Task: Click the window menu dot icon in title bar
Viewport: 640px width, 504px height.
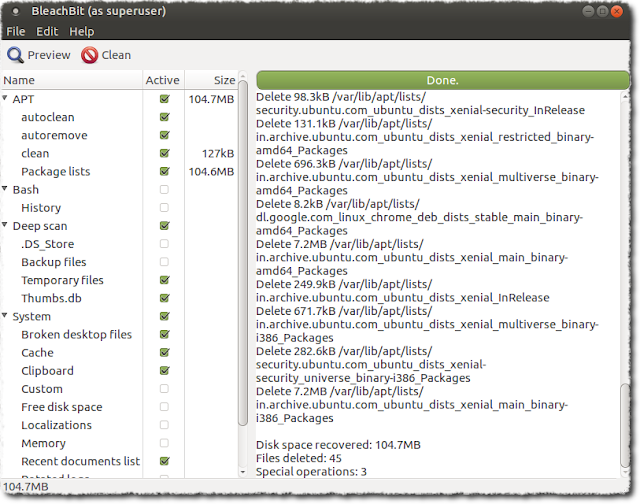Action: pos(16,12)
